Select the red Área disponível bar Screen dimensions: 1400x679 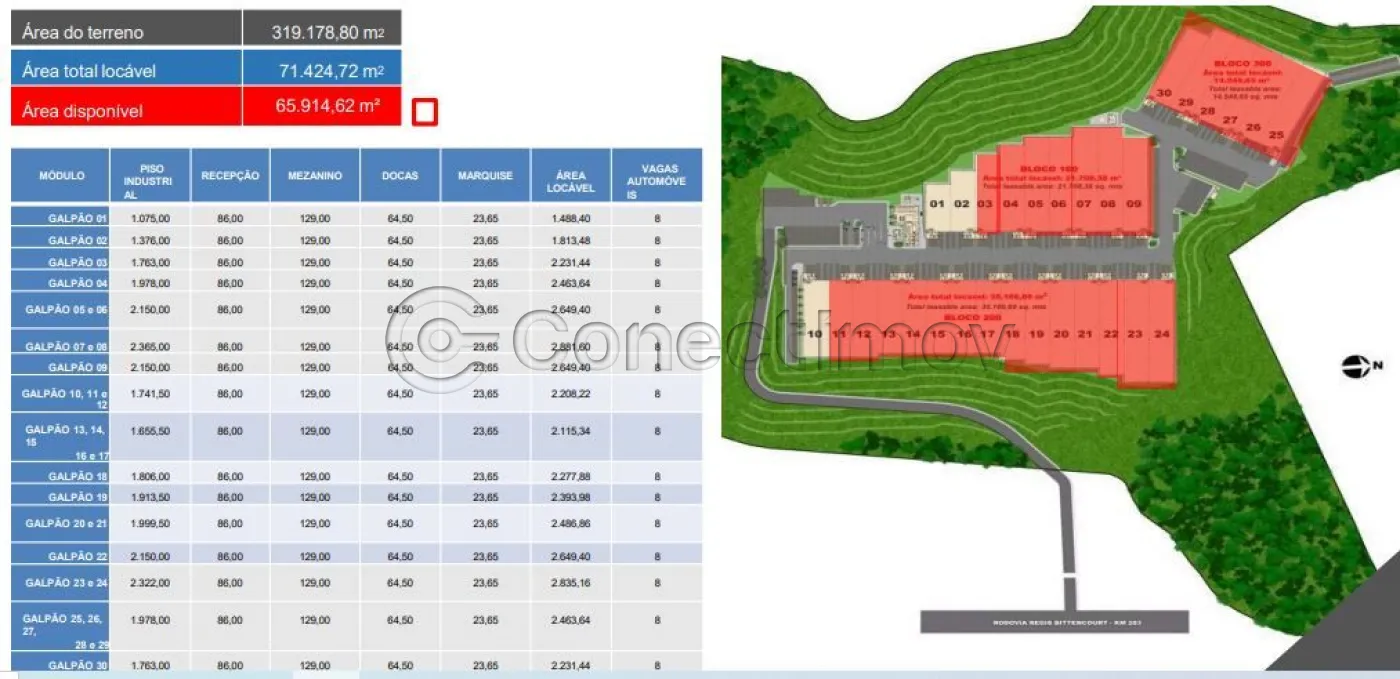(126, 109)
